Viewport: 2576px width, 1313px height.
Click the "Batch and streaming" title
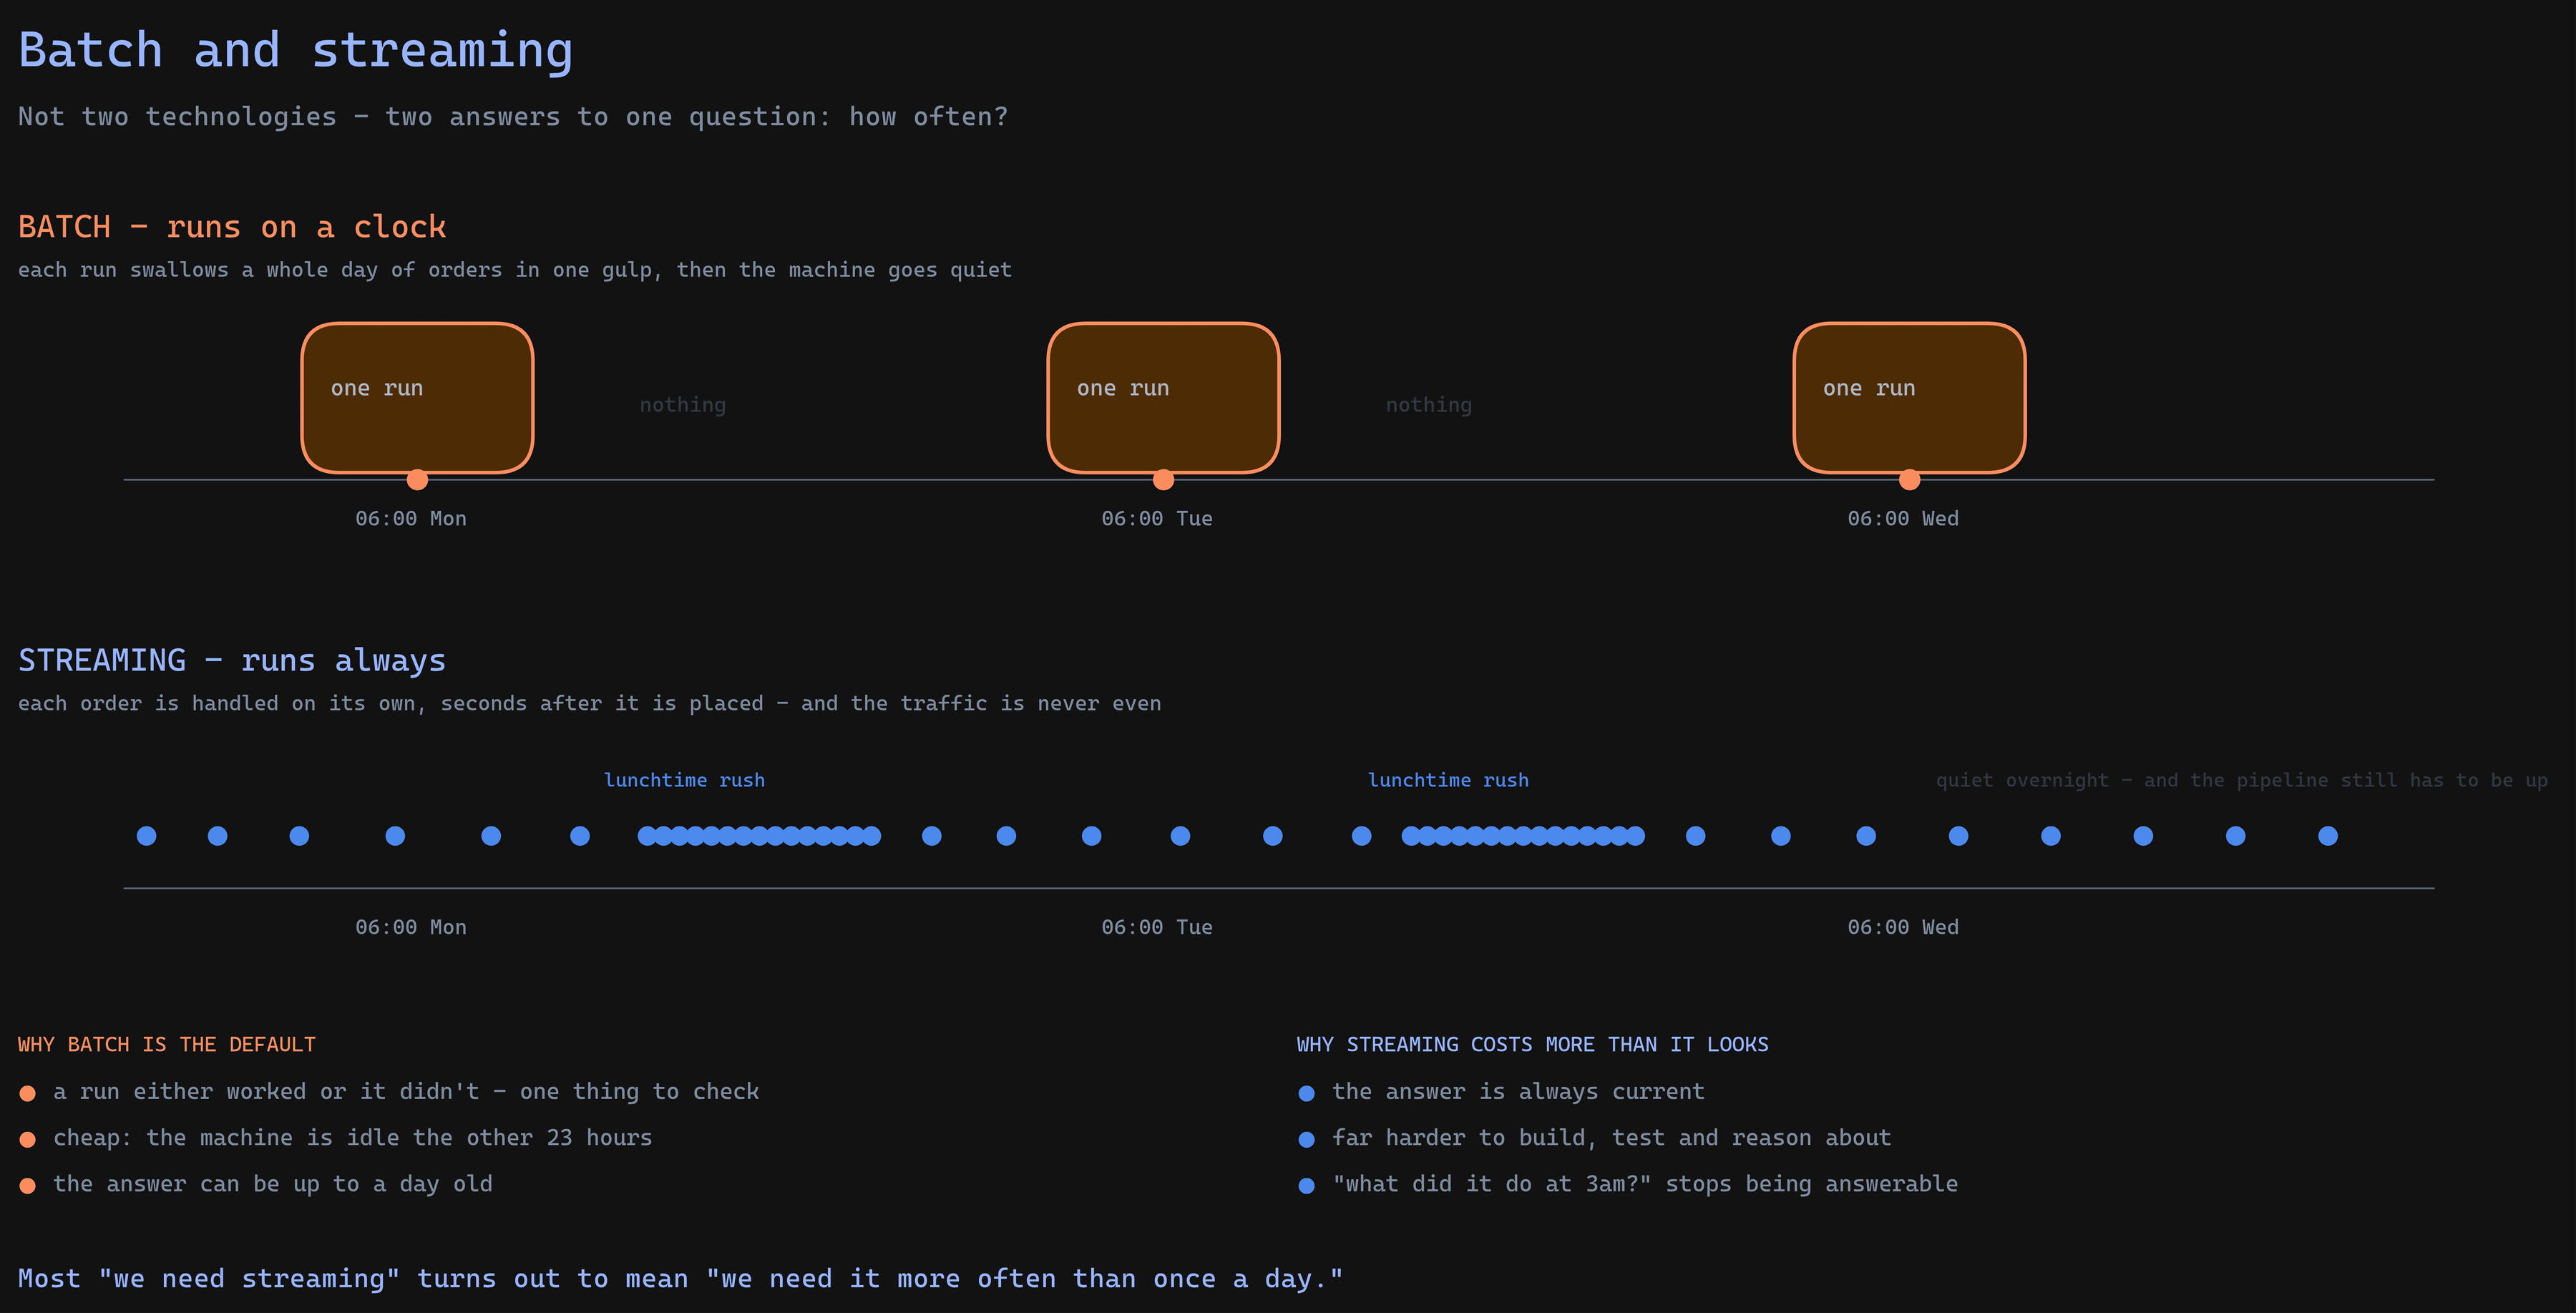(296, 50)
